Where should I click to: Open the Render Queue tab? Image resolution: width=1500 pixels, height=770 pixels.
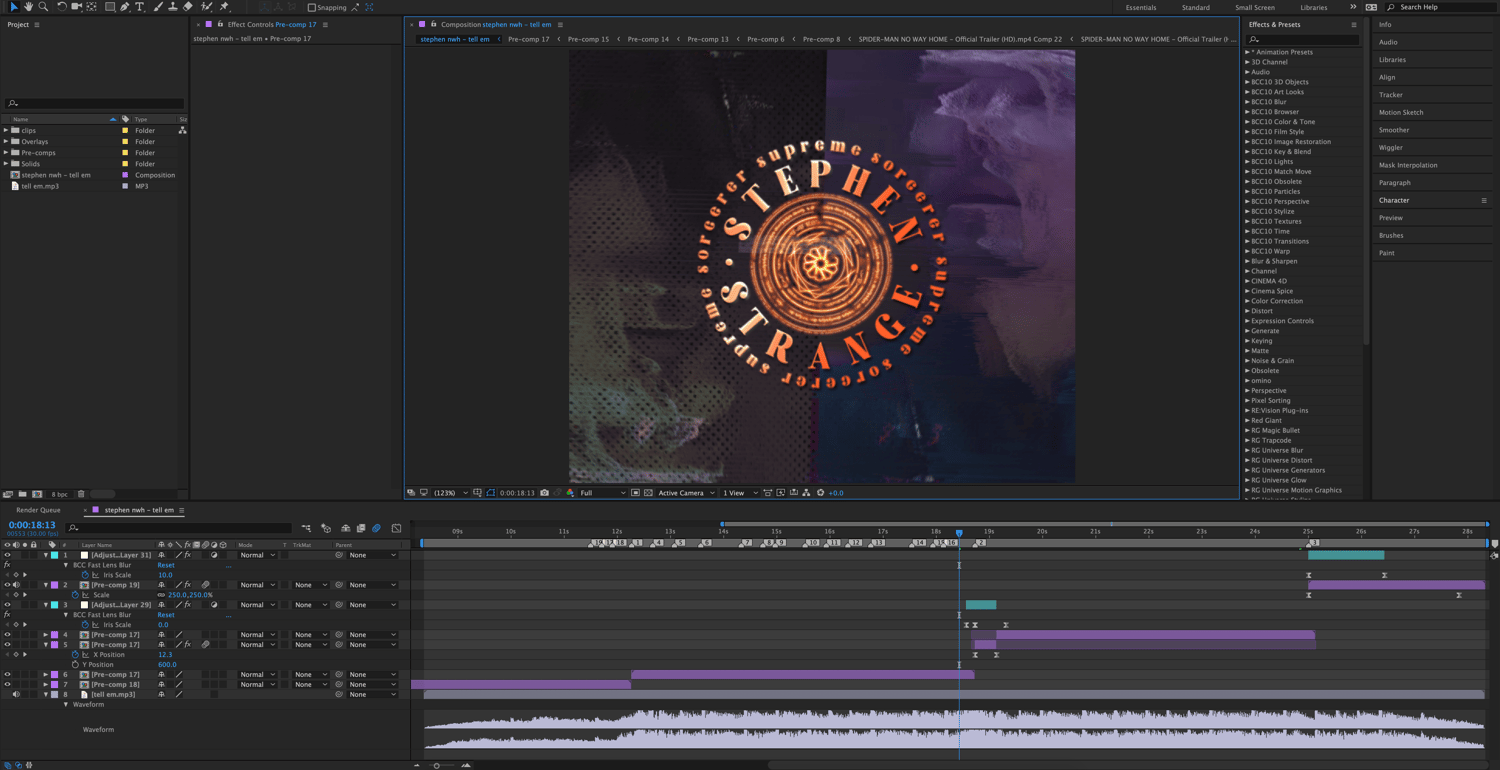click(38, 510)
